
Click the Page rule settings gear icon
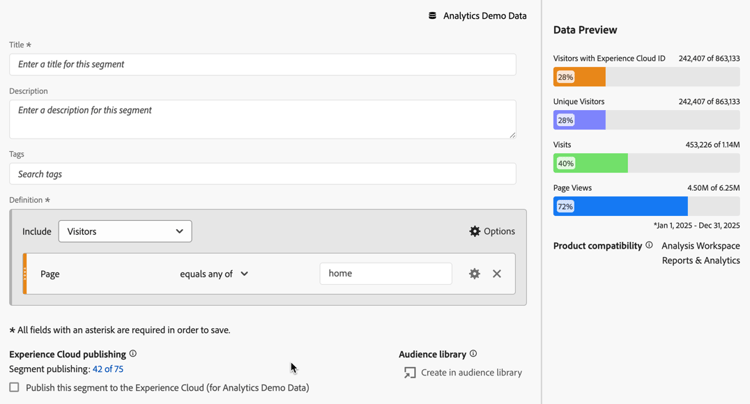475,273
